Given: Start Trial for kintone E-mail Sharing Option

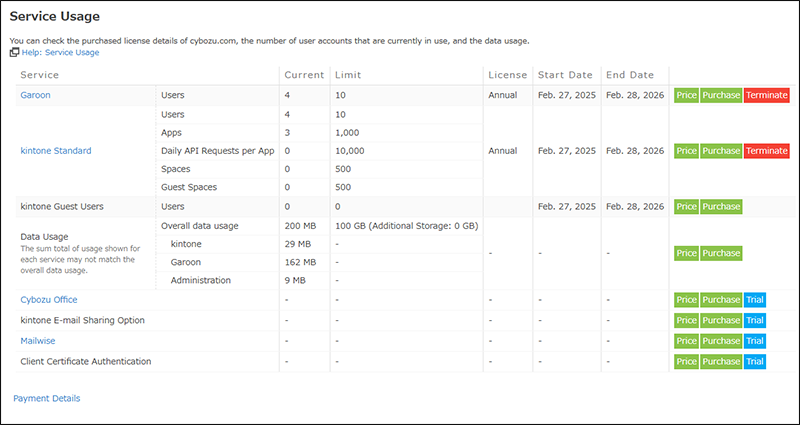Looking at the screenshot, I should point(755,320).
